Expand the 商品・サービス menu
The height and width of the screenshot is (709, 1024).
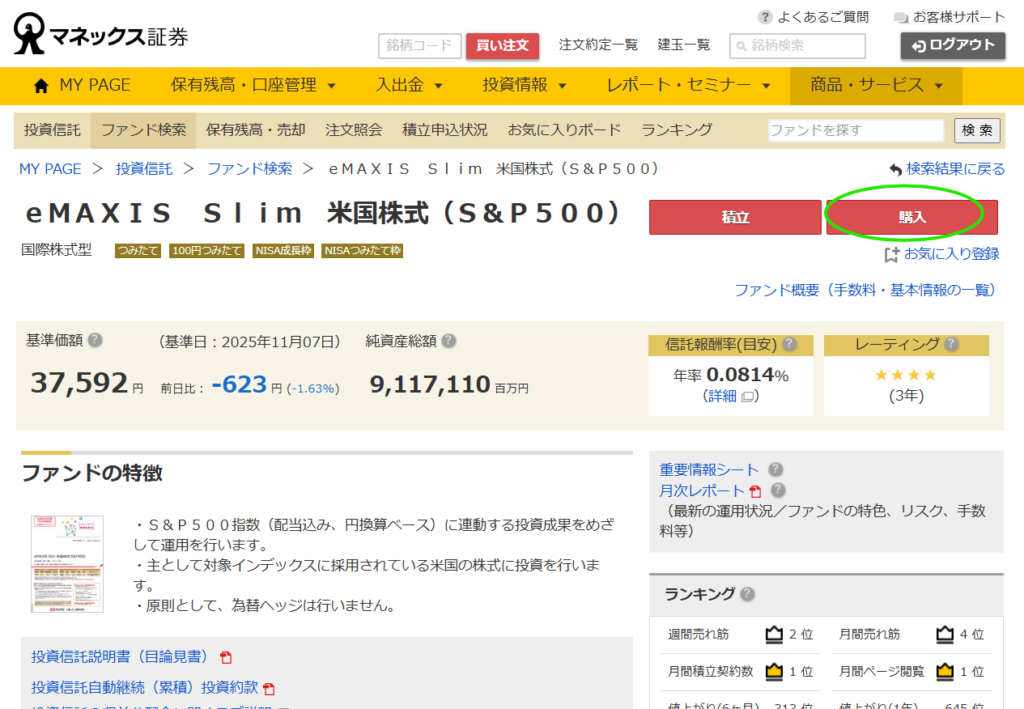coord(876,86)
